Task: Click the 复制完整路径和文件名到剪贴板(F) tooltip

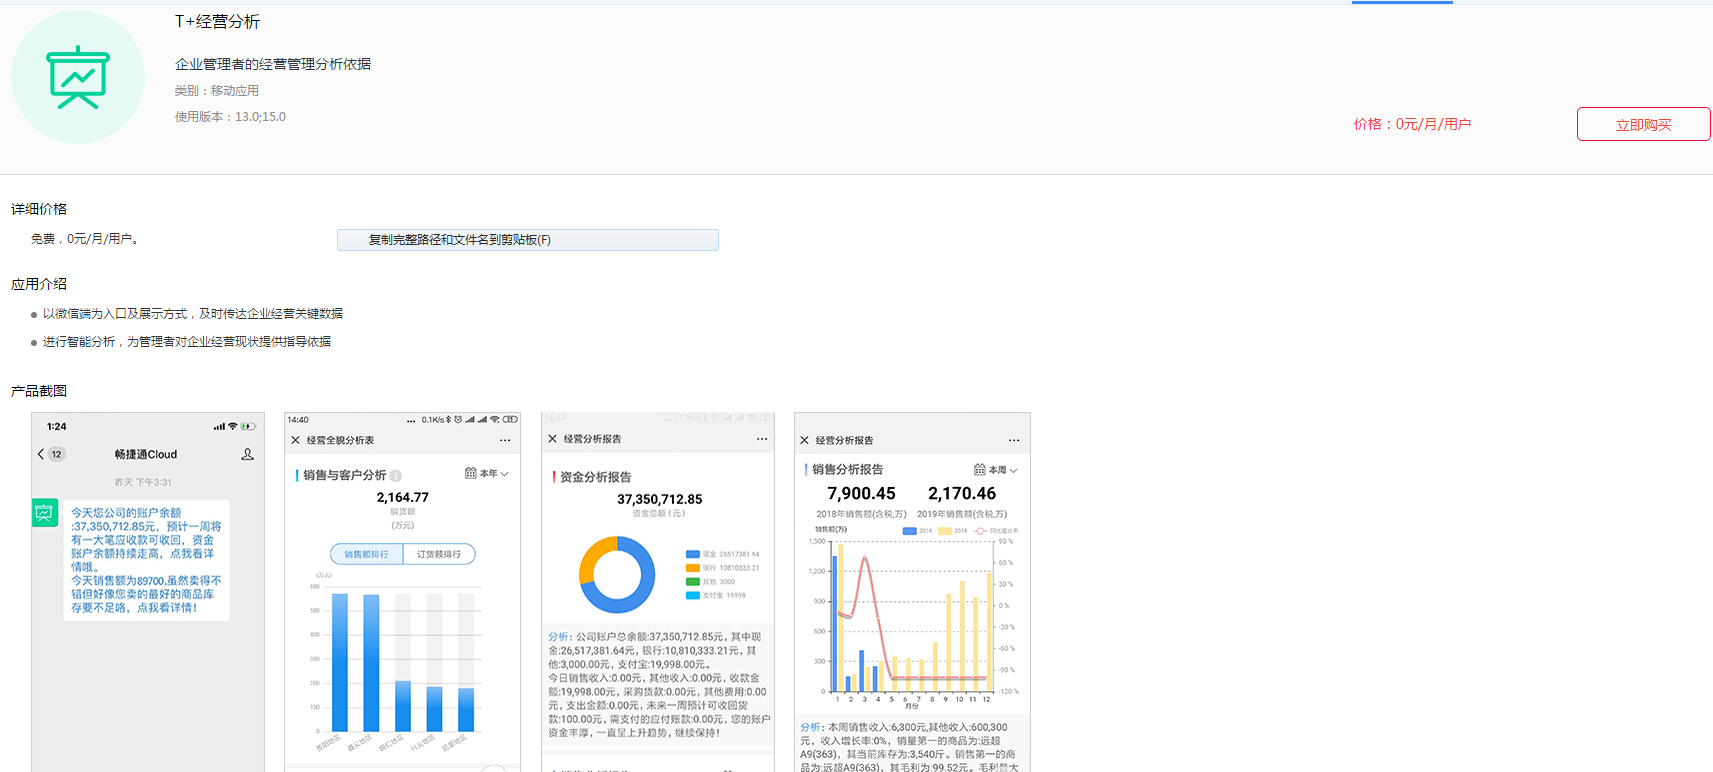Action: pyautogui.click(x=528, y=240)
